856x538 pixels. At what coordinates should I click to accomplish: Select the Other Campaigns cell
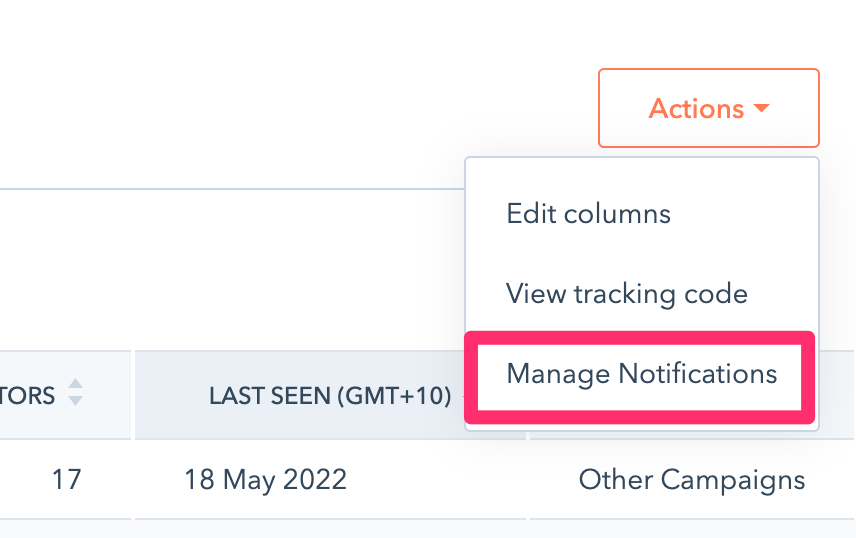(691, 479)
